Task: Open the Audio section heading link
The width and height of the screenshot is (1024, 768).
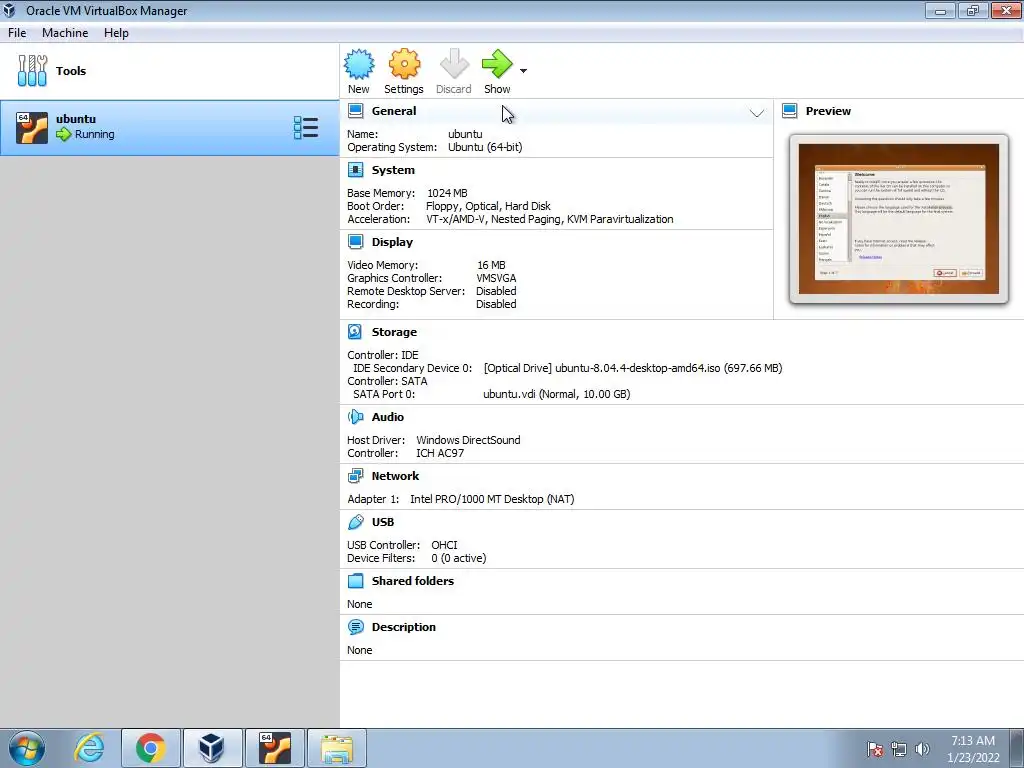Action: pyautogui.click(x=388, y=417)
